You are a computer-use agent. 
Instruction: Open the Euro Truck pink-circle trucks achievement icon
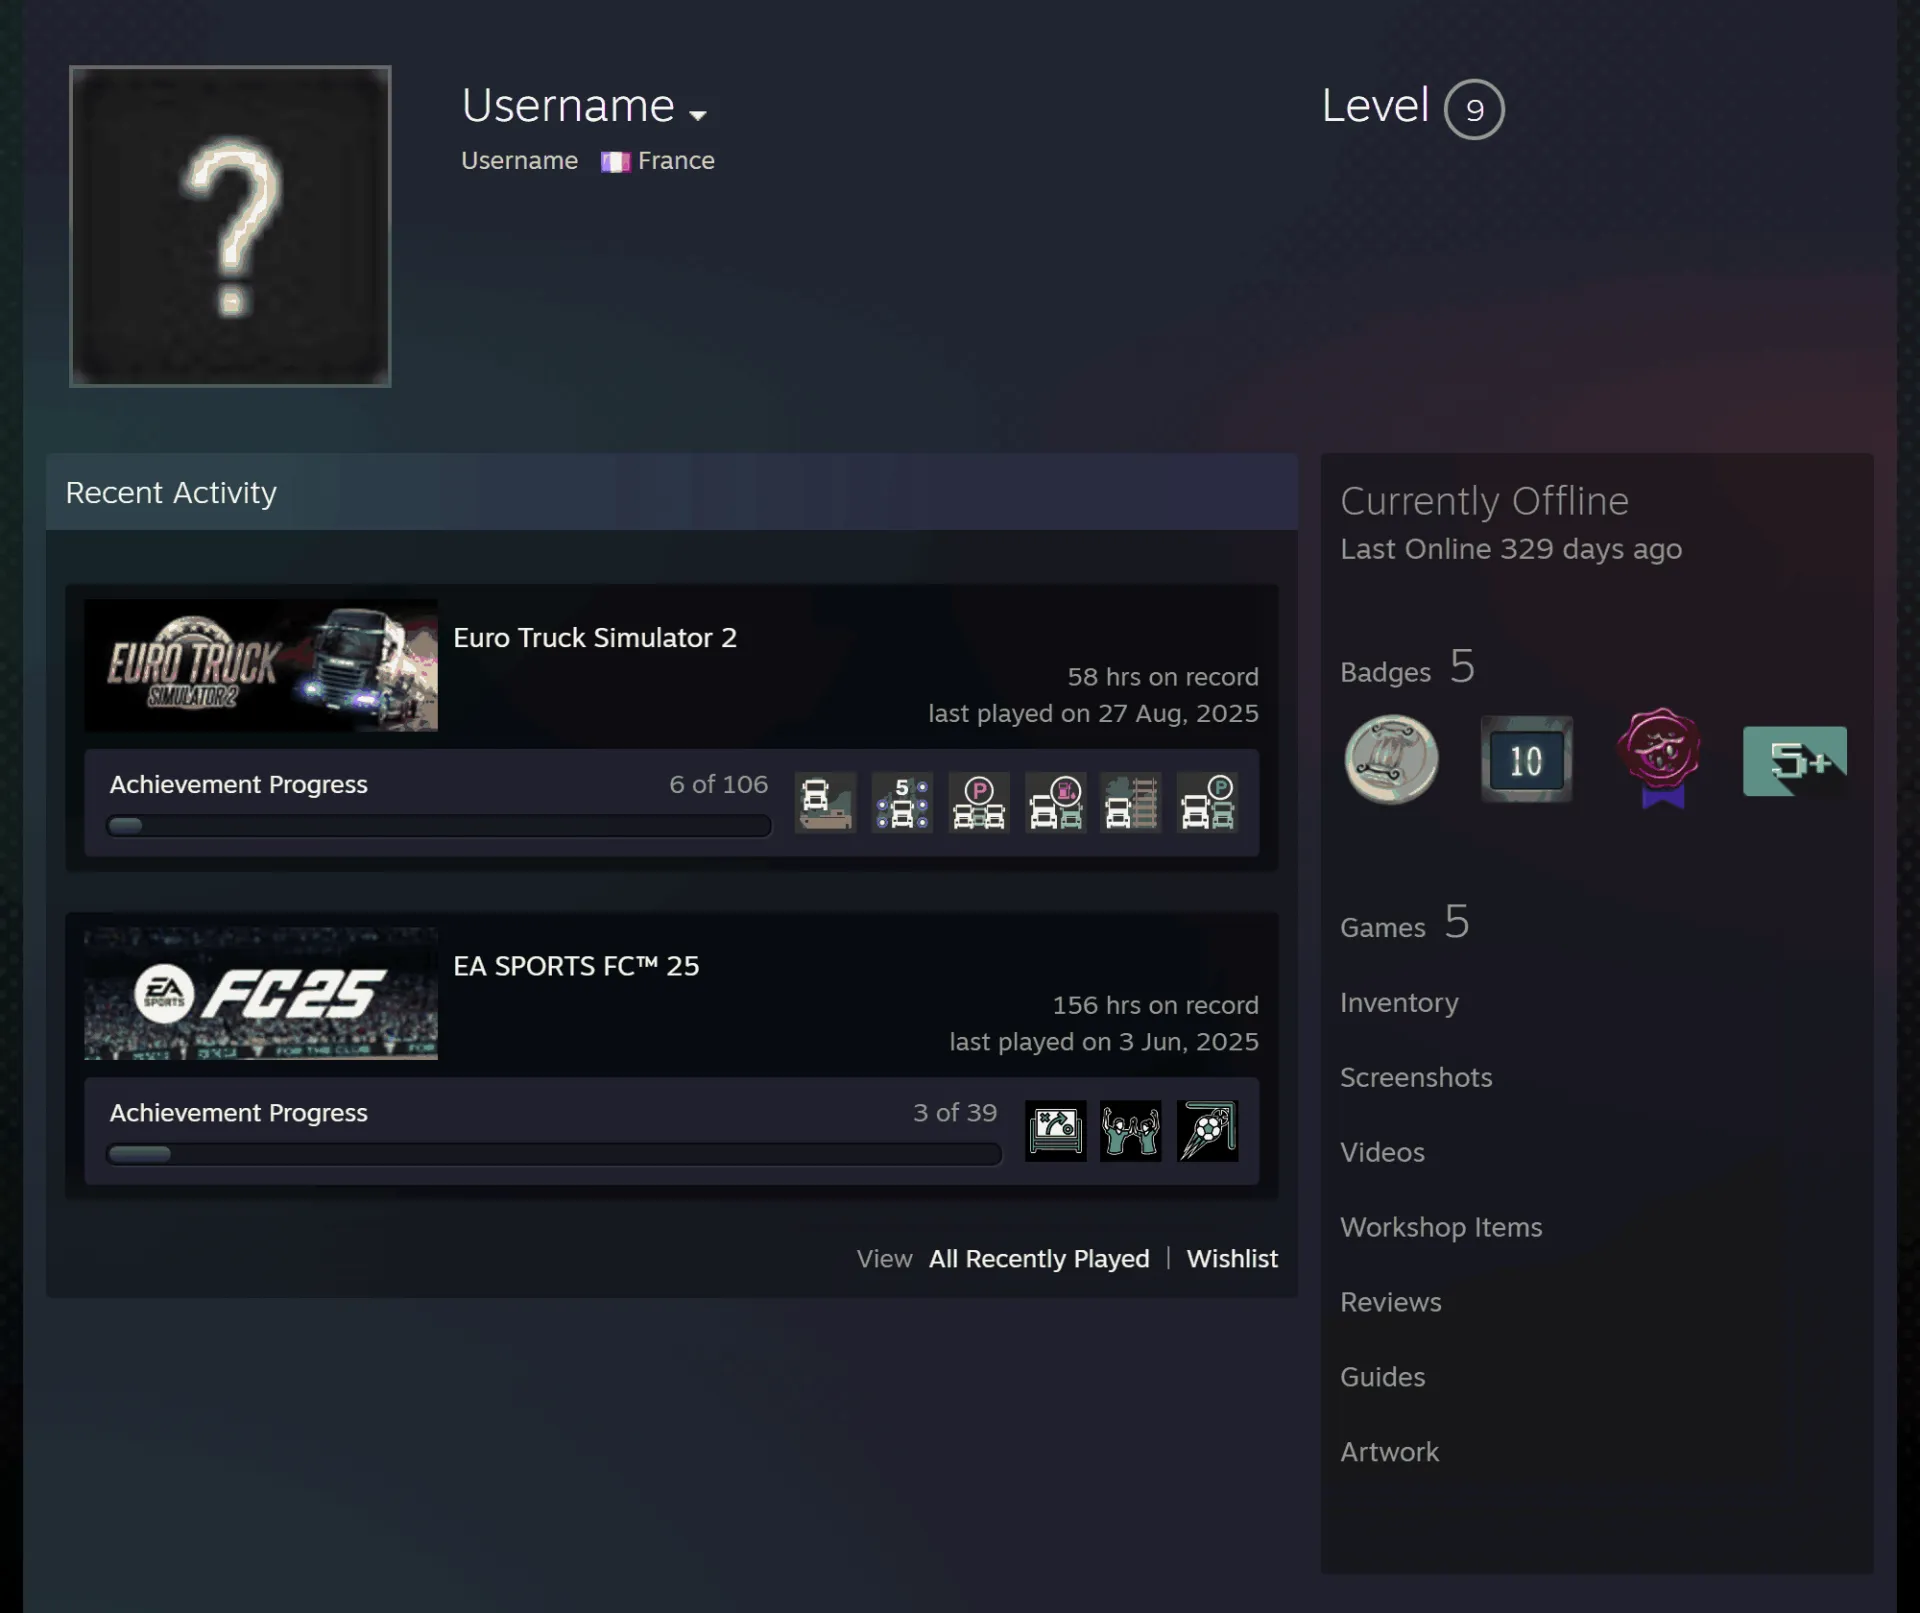[1055, 802]
